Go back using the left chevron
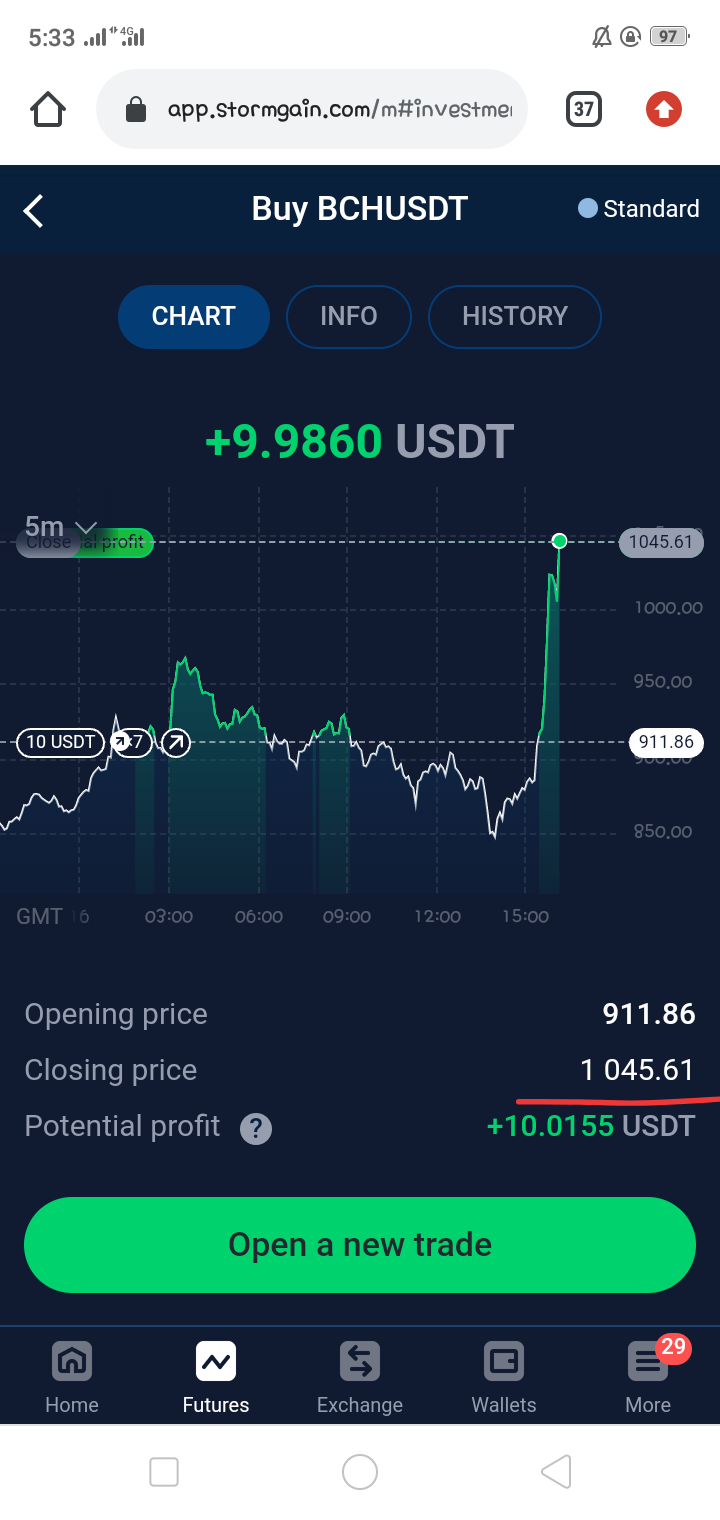Screen dimensions: 720x1520 click(33, 210)
